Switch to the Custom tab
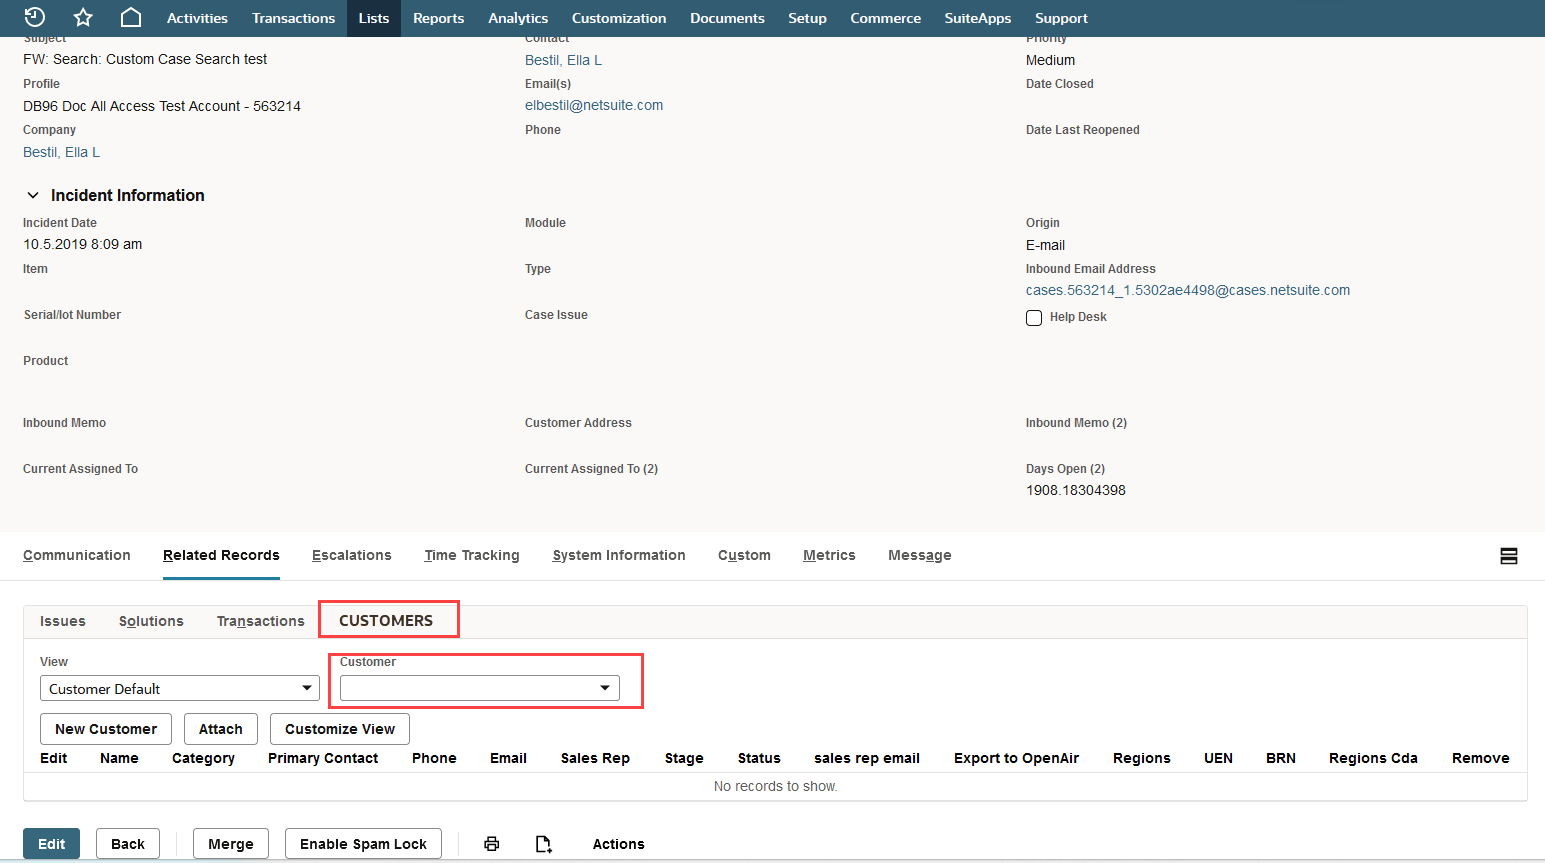Screen dimensions: 1545x863 [744, 555]
